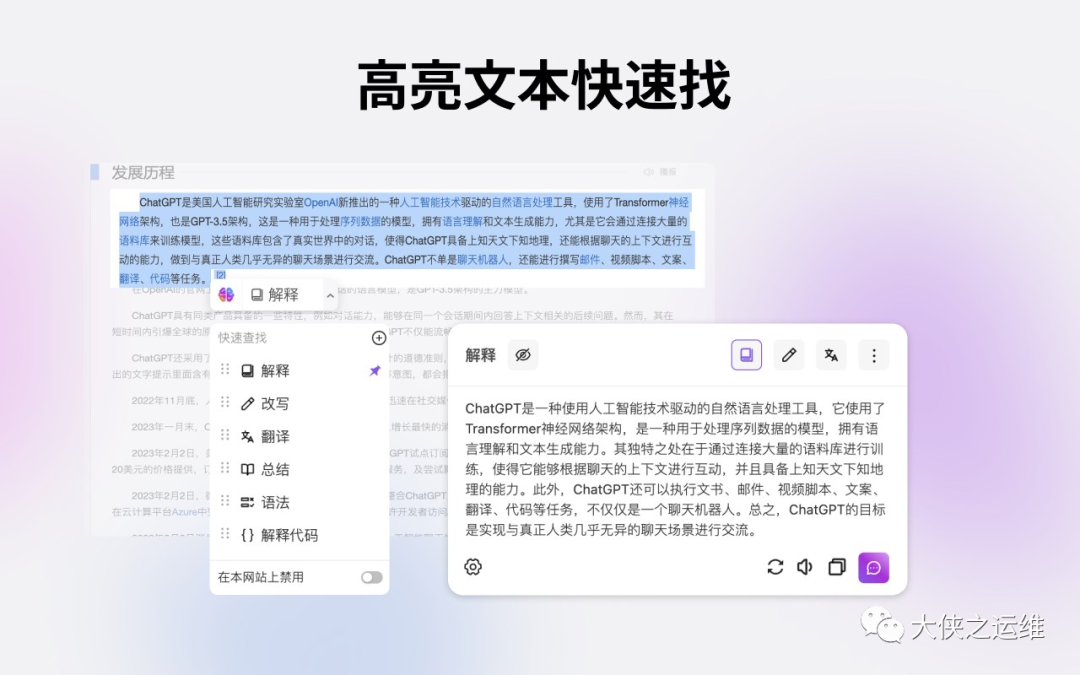Open settings gear in result panel
Image resolution: width=1080 pixels, height=675 pixels.
tap(473, 567)
